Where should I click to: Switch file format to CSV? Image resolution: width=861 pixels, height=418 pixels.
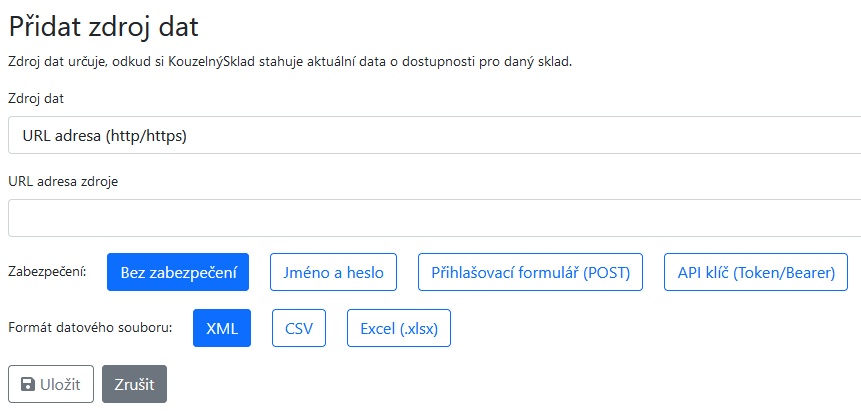coord(299,328)
